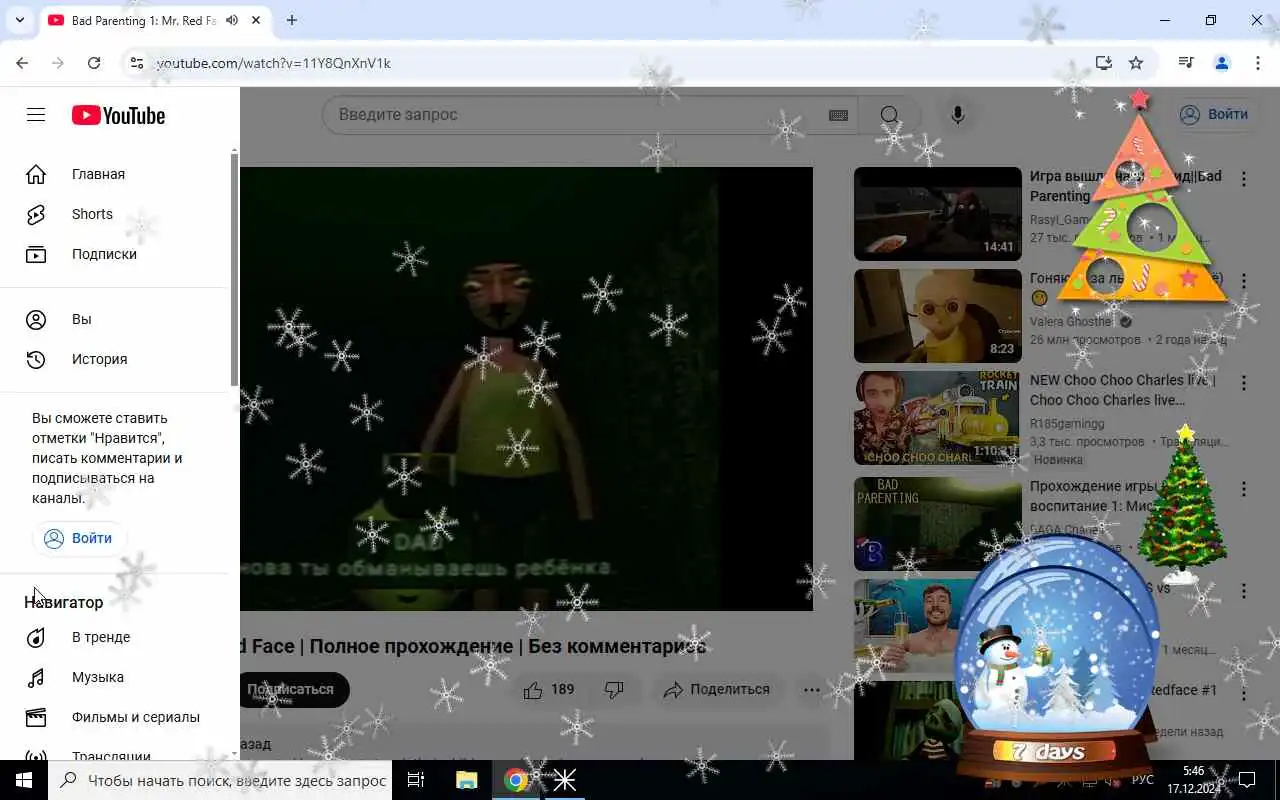This screenshot has width=1280, height=800.
Task: Open a new tab with plus button
Action: [292, 20]
